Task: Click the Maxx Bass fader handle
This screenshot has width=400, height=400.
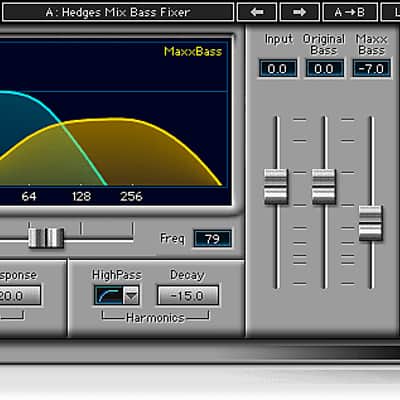Action: [370, 223]
